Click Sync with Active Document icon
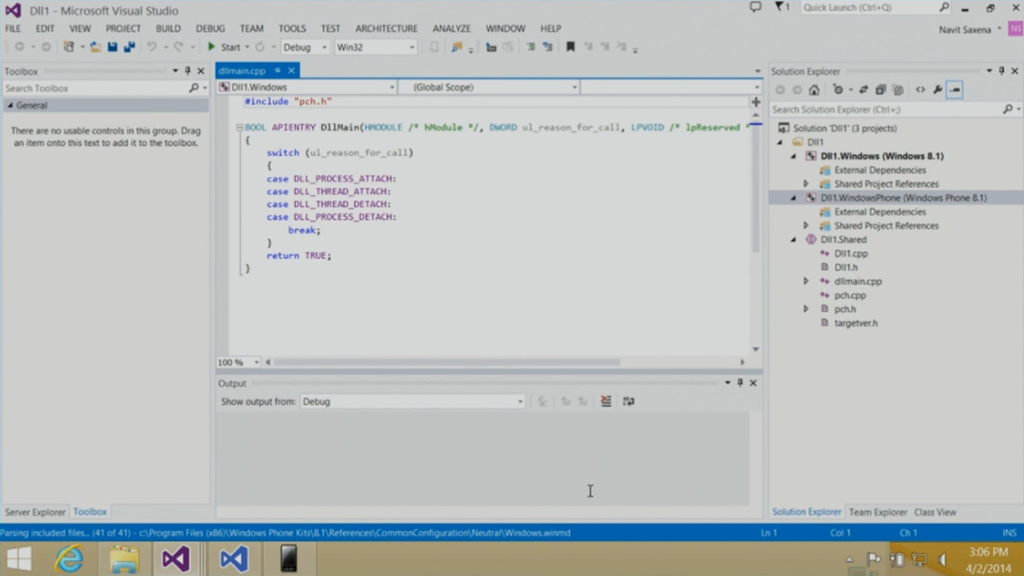The height and width of the screenshot is (576, 1024). [863, 90]
